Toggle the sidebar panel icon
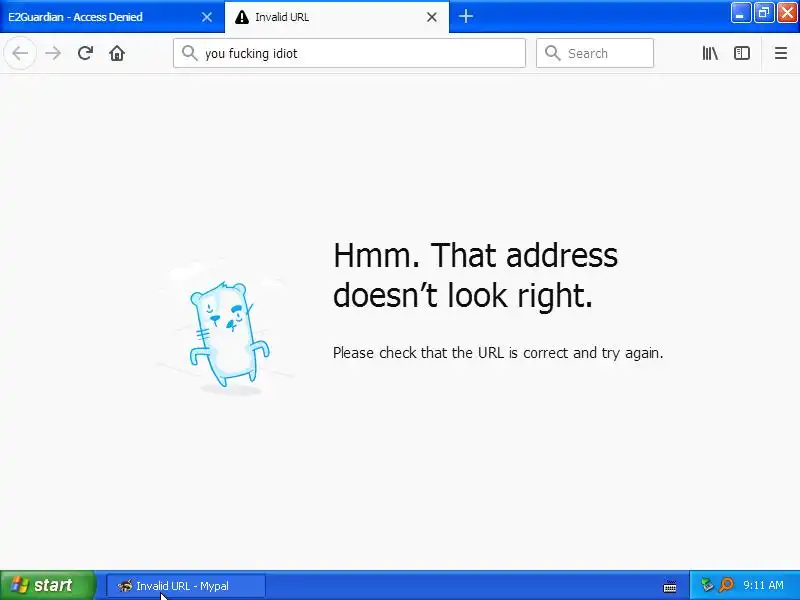The image size is (800, 600). [x=741, y=53]
